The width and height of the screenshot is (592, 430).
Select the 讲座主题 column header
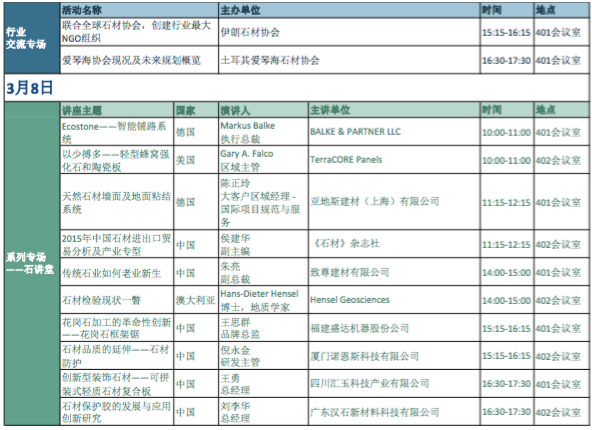pos(117,110)
